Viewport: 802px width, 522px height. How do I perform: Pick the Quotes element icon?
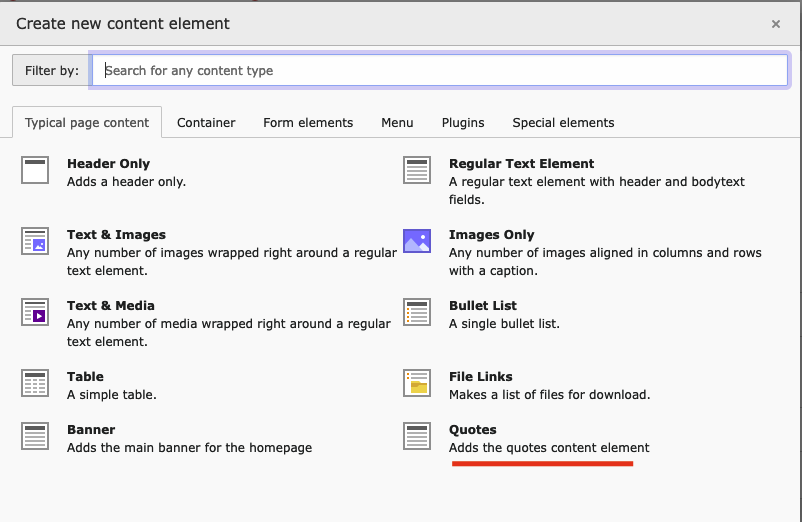417,436
